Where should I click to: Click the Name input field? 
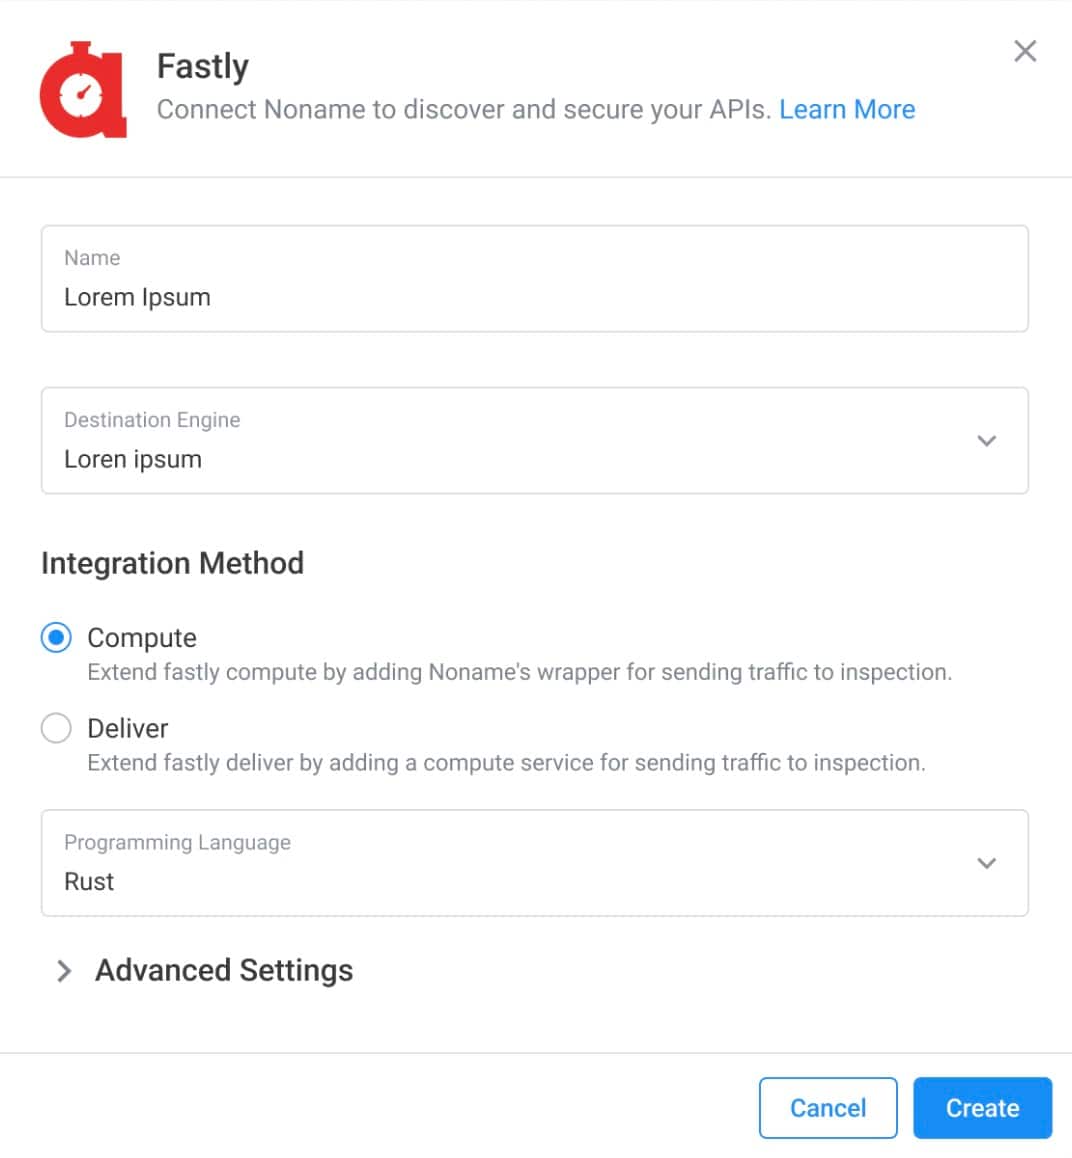pyautogui.click(x=534, y=279)
